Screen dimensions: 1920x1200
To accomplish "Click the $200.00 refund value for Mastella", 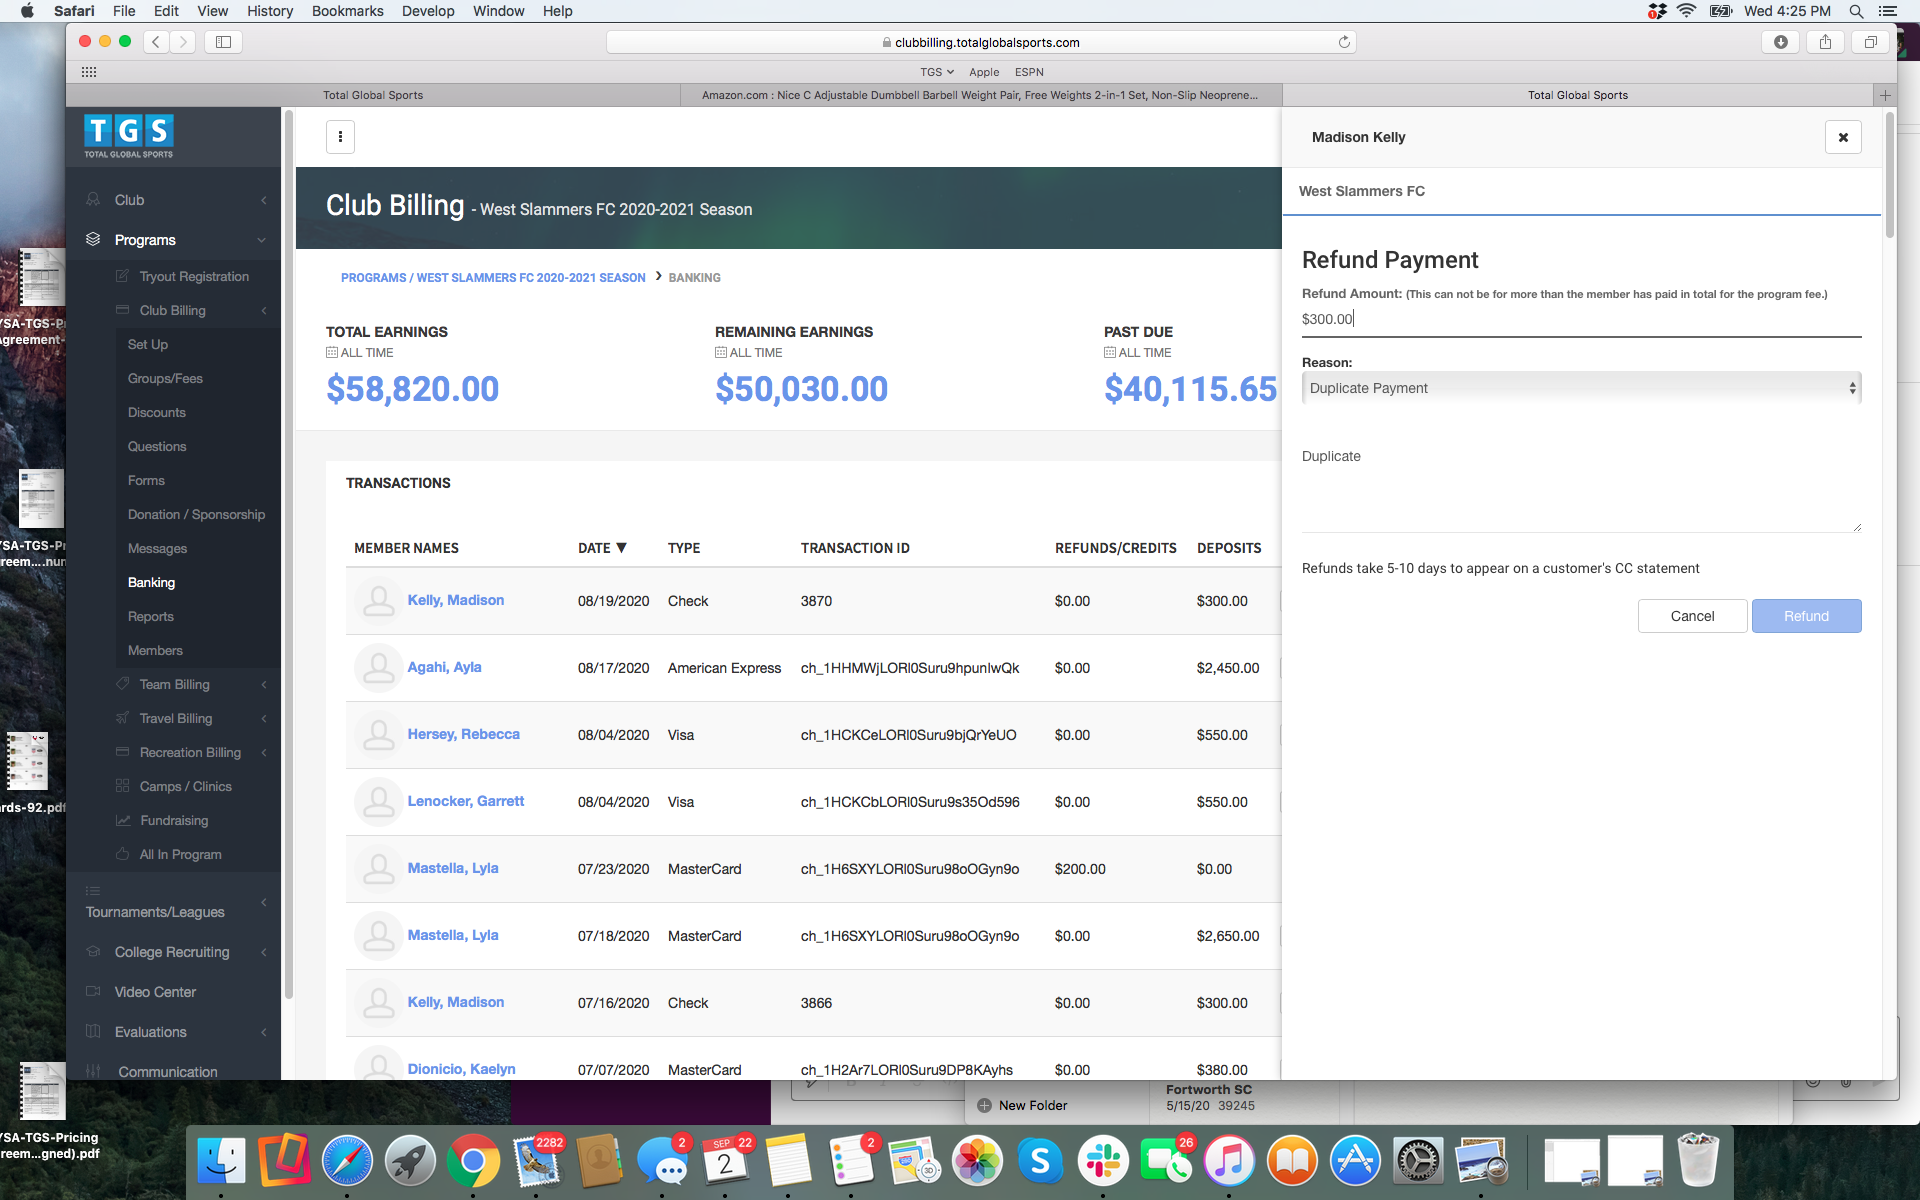I will 1080,869.
